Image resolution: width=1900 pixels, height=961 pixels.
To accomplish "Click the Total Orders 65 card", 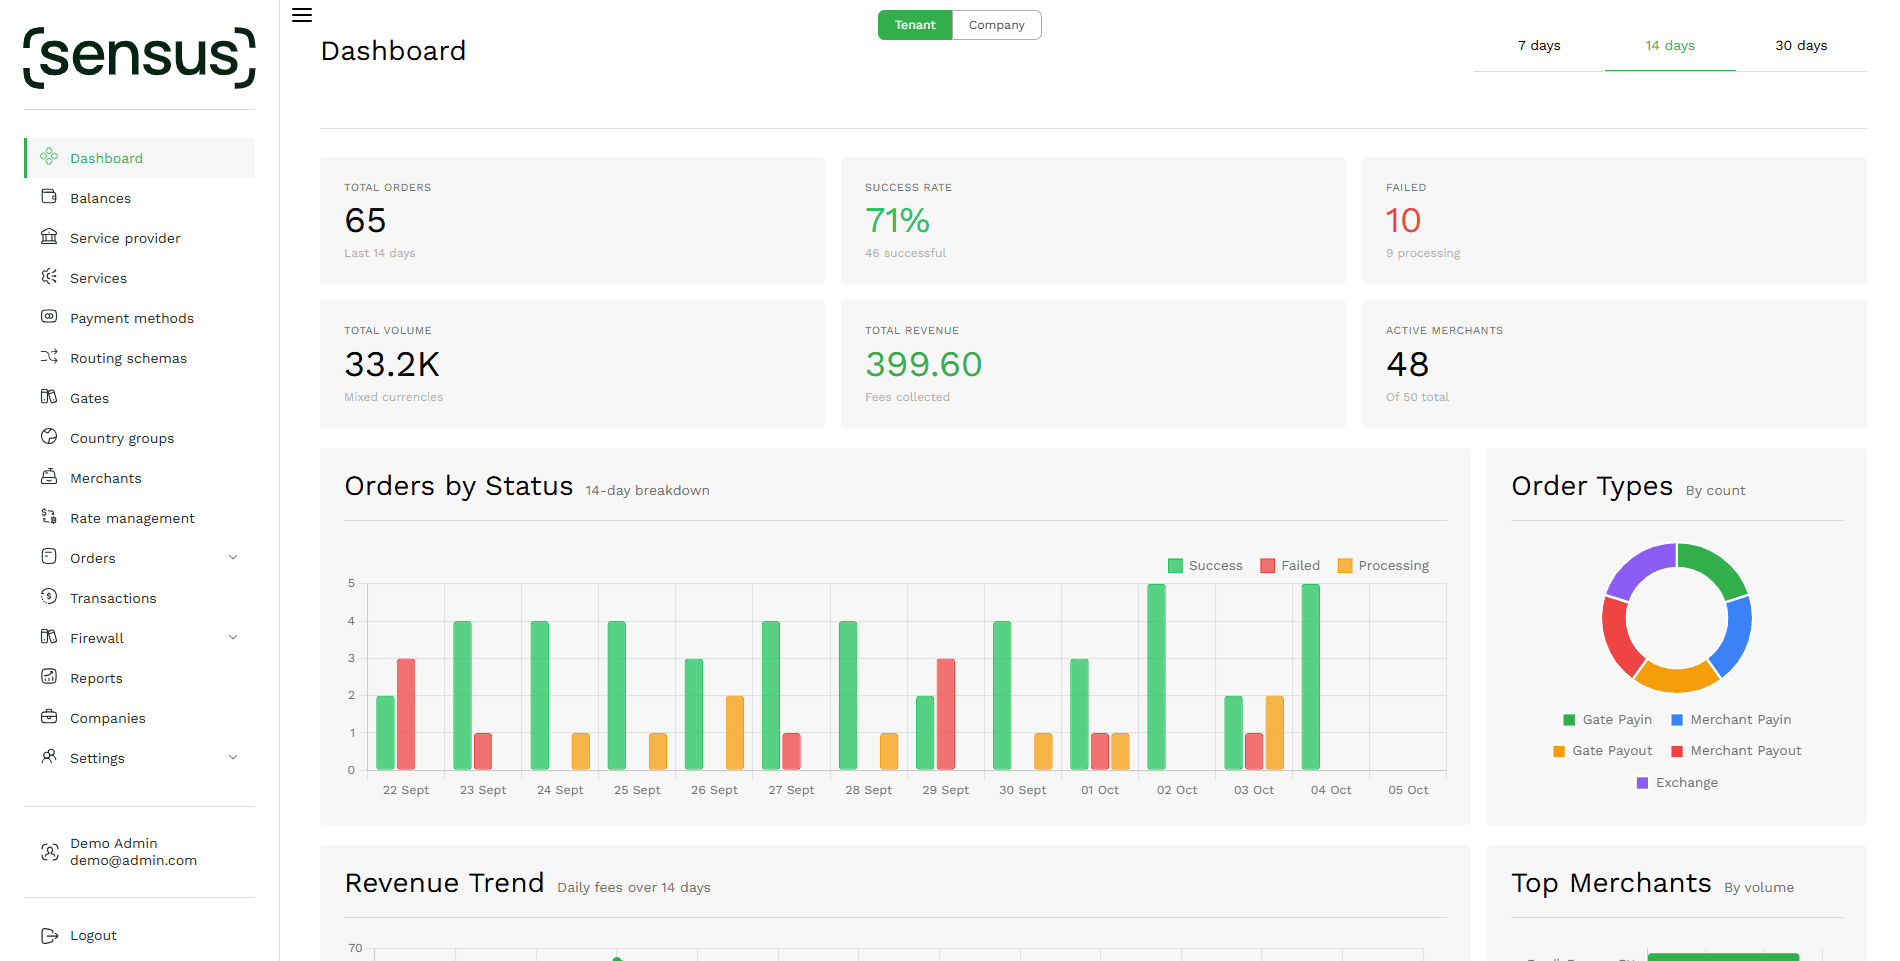I will [x=572, y=220].
